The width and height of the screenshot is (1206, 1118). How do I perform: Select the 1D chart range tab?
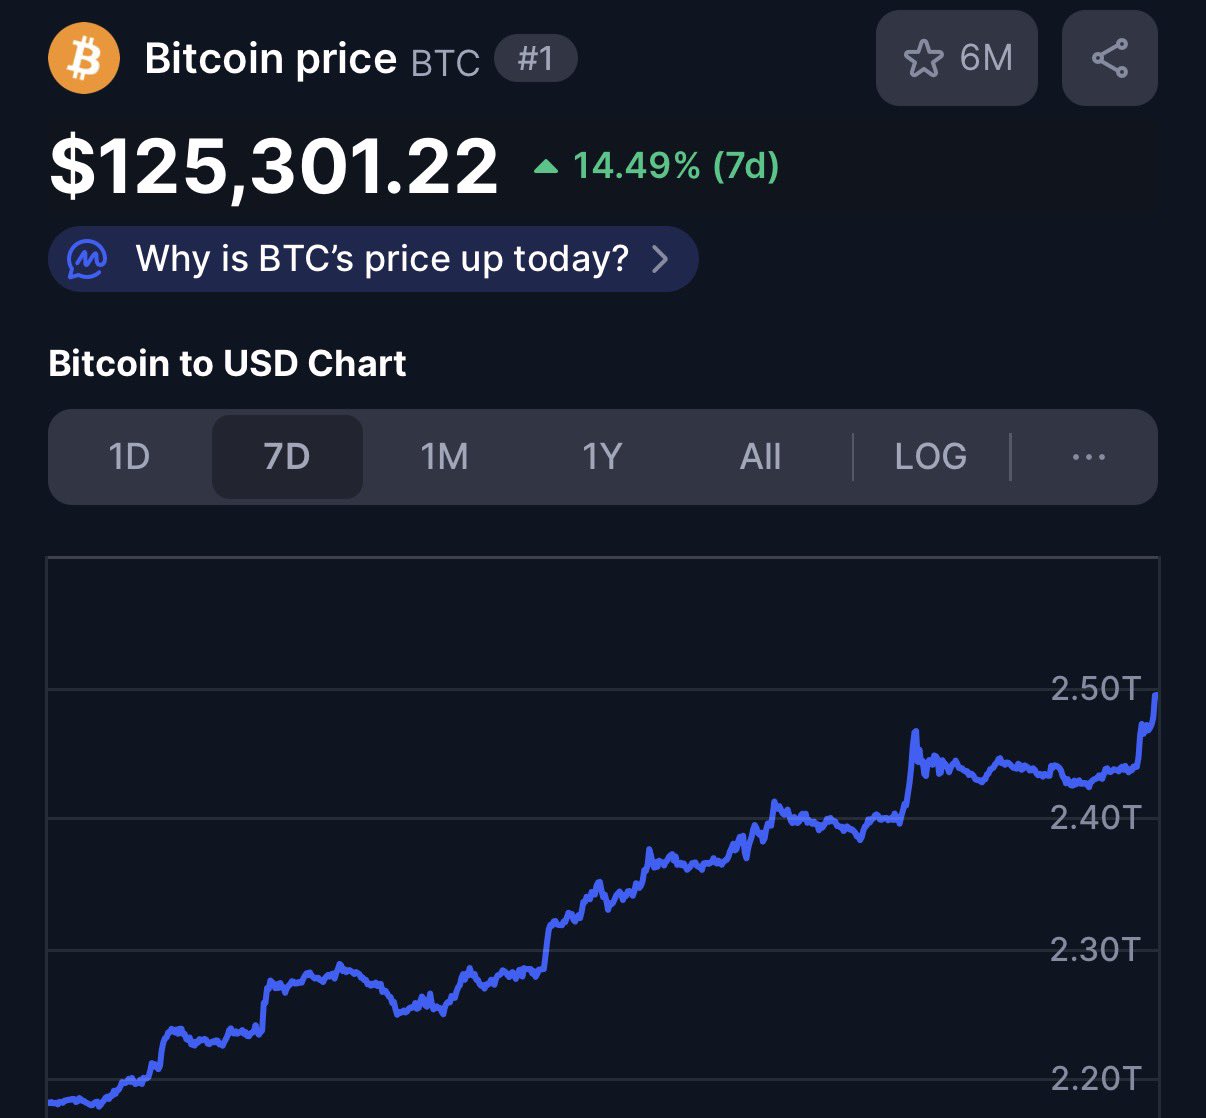pos(129,457)
